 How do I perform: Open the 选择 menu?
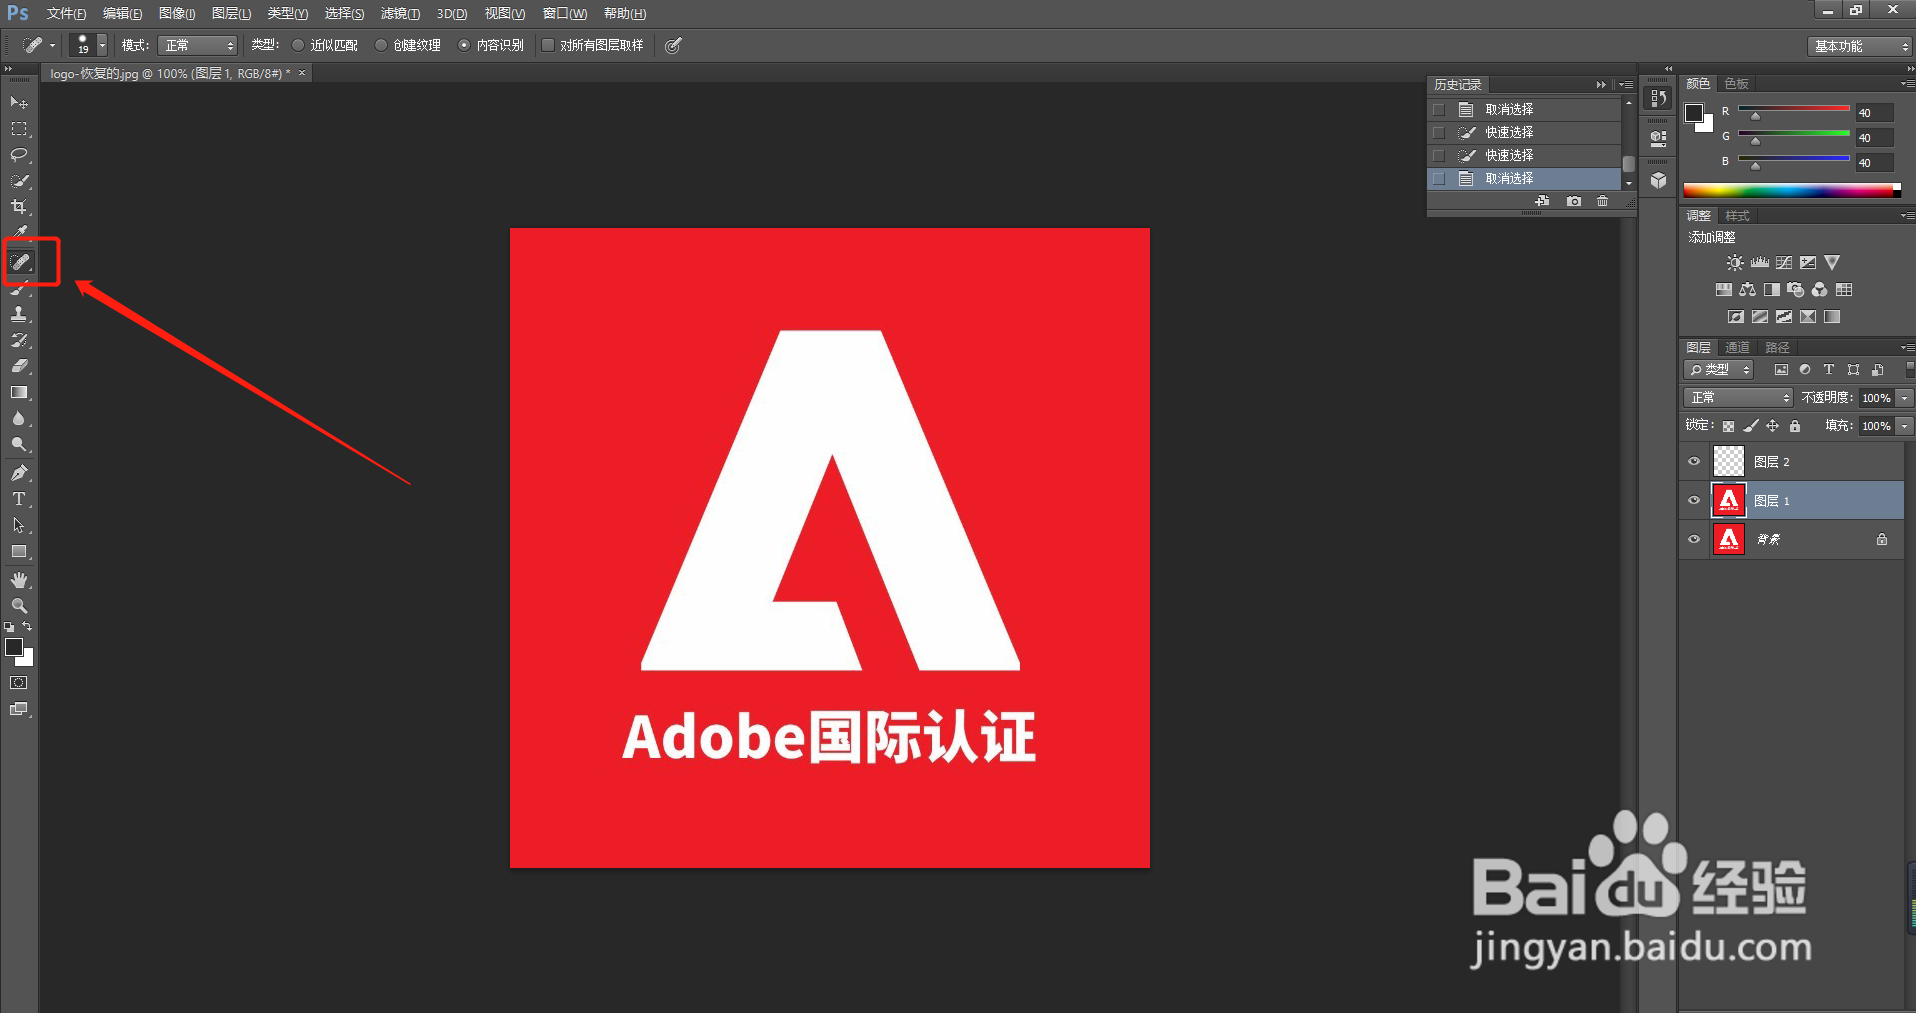pyautogui.click(x=344, y=13)
